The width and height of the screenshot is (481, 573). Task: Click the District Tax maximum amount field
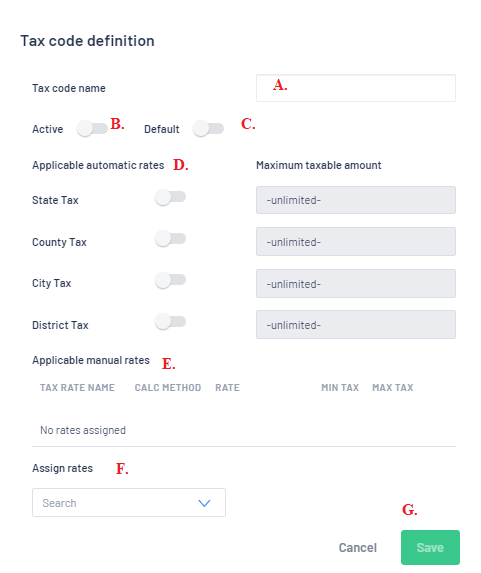tap(356, 325)
